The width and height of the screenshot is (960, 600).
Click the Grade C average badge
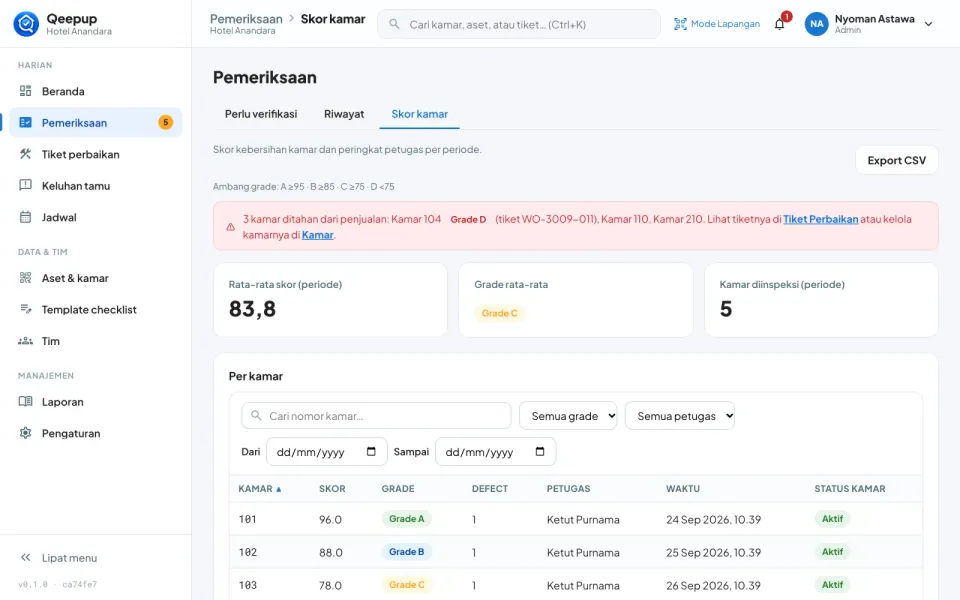pos(499,313)
